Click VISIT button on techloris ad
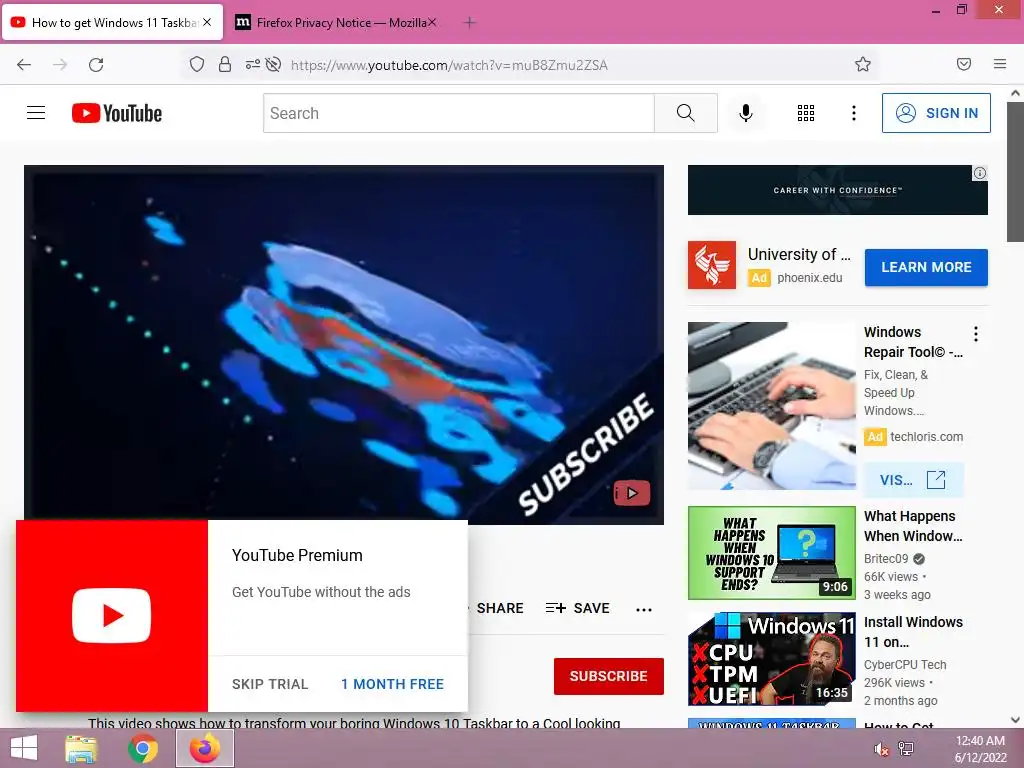The image size is (1024, 768). click(913, 480)
